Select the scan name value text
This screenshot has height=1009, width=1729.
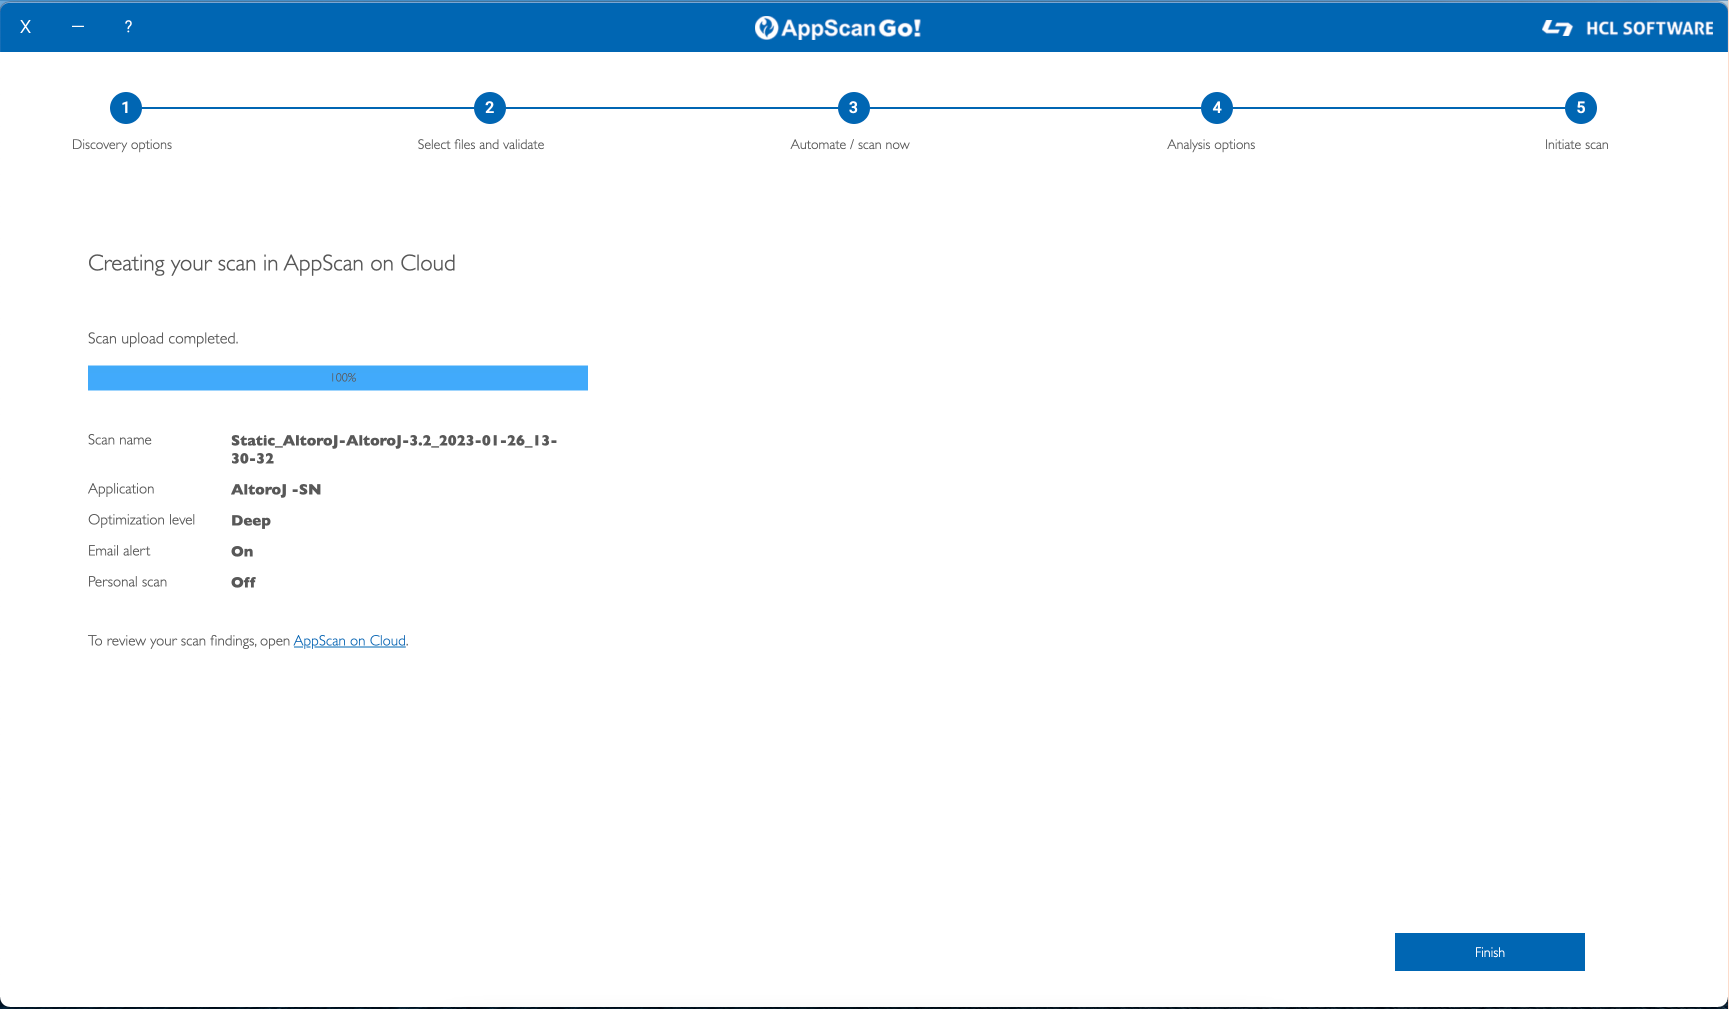[394, 449]
